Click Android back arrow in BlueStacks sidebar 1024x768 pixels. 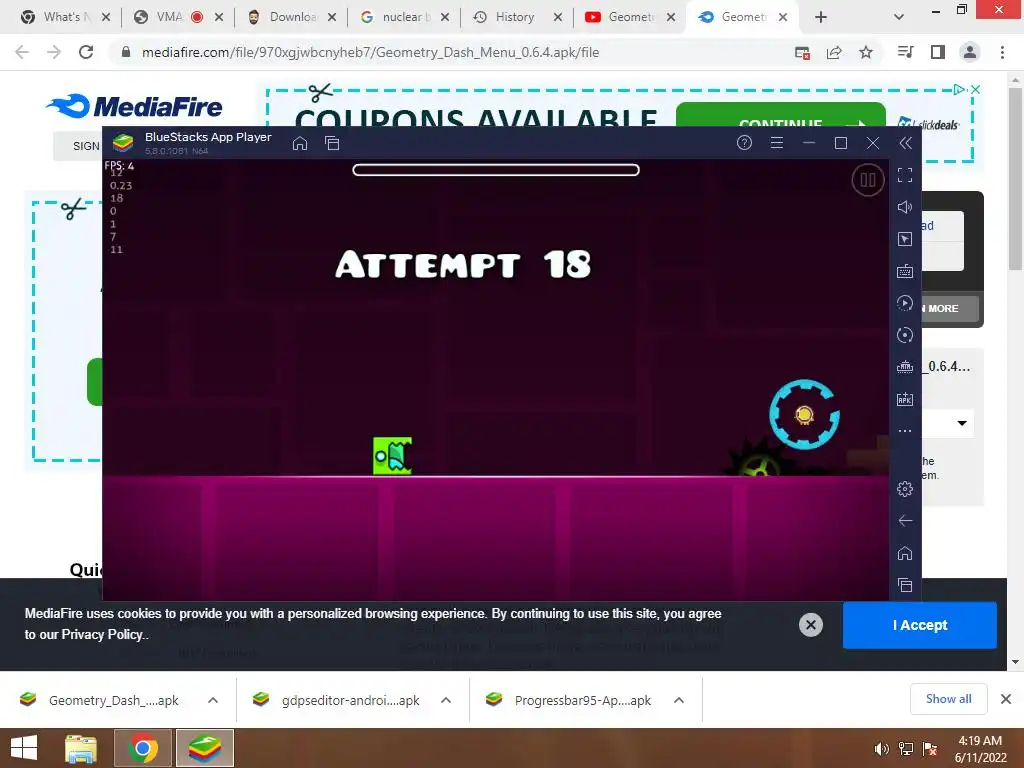904,520
